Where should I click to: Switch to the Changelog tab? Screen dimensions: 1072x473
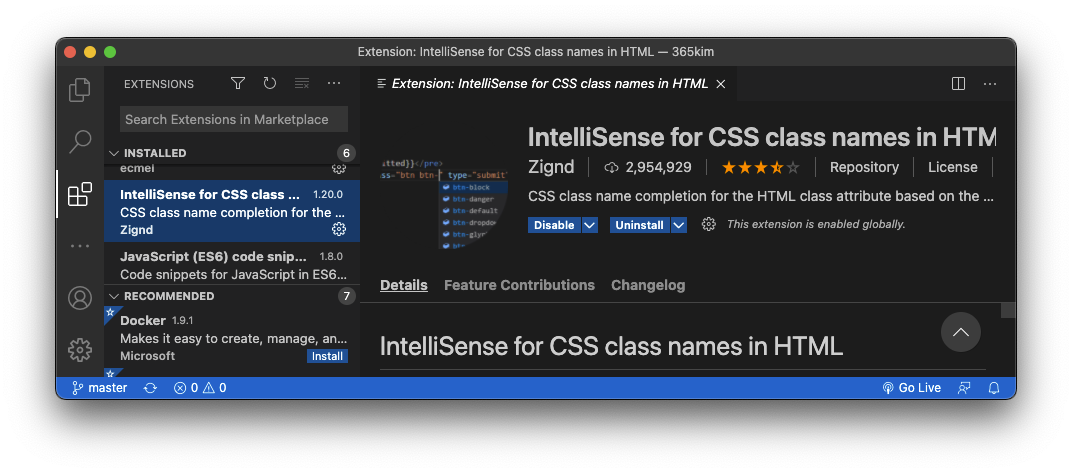tap(648, 285)
